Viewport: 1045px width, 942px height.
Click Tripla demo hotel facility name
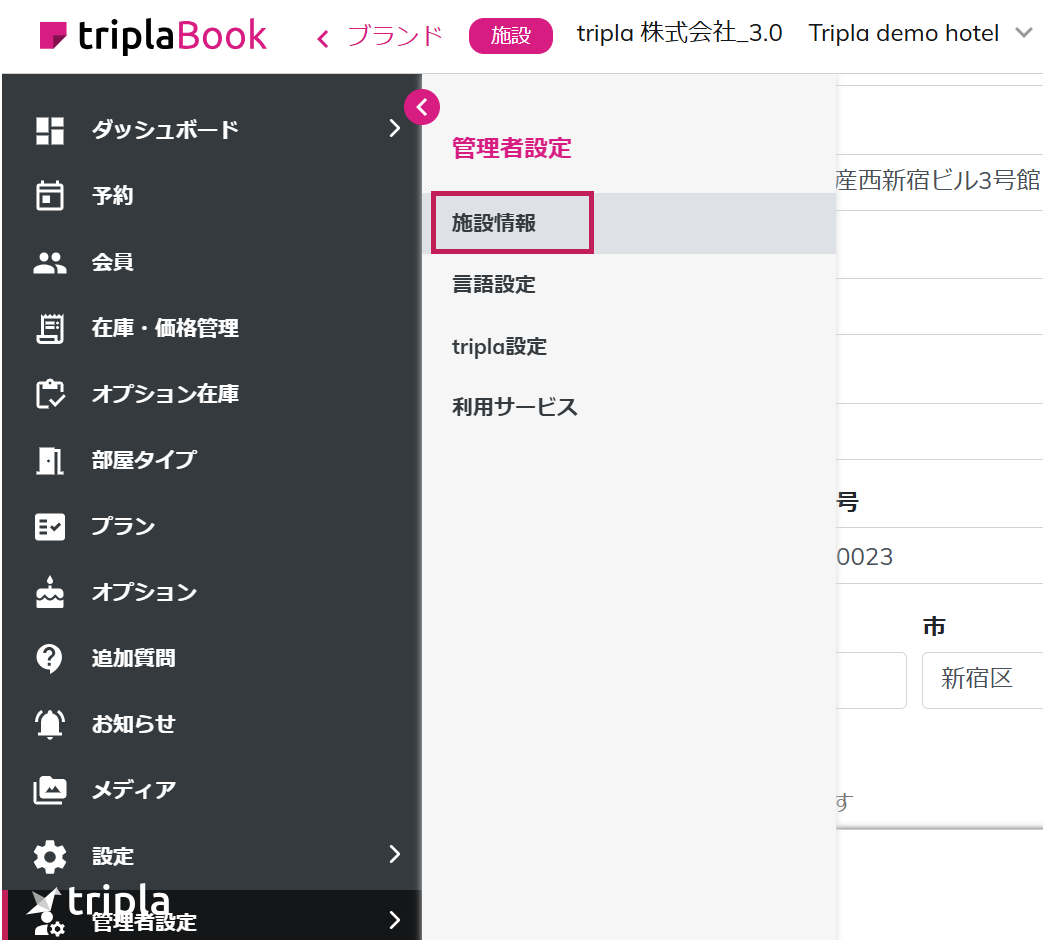click(x=903, y=33)
